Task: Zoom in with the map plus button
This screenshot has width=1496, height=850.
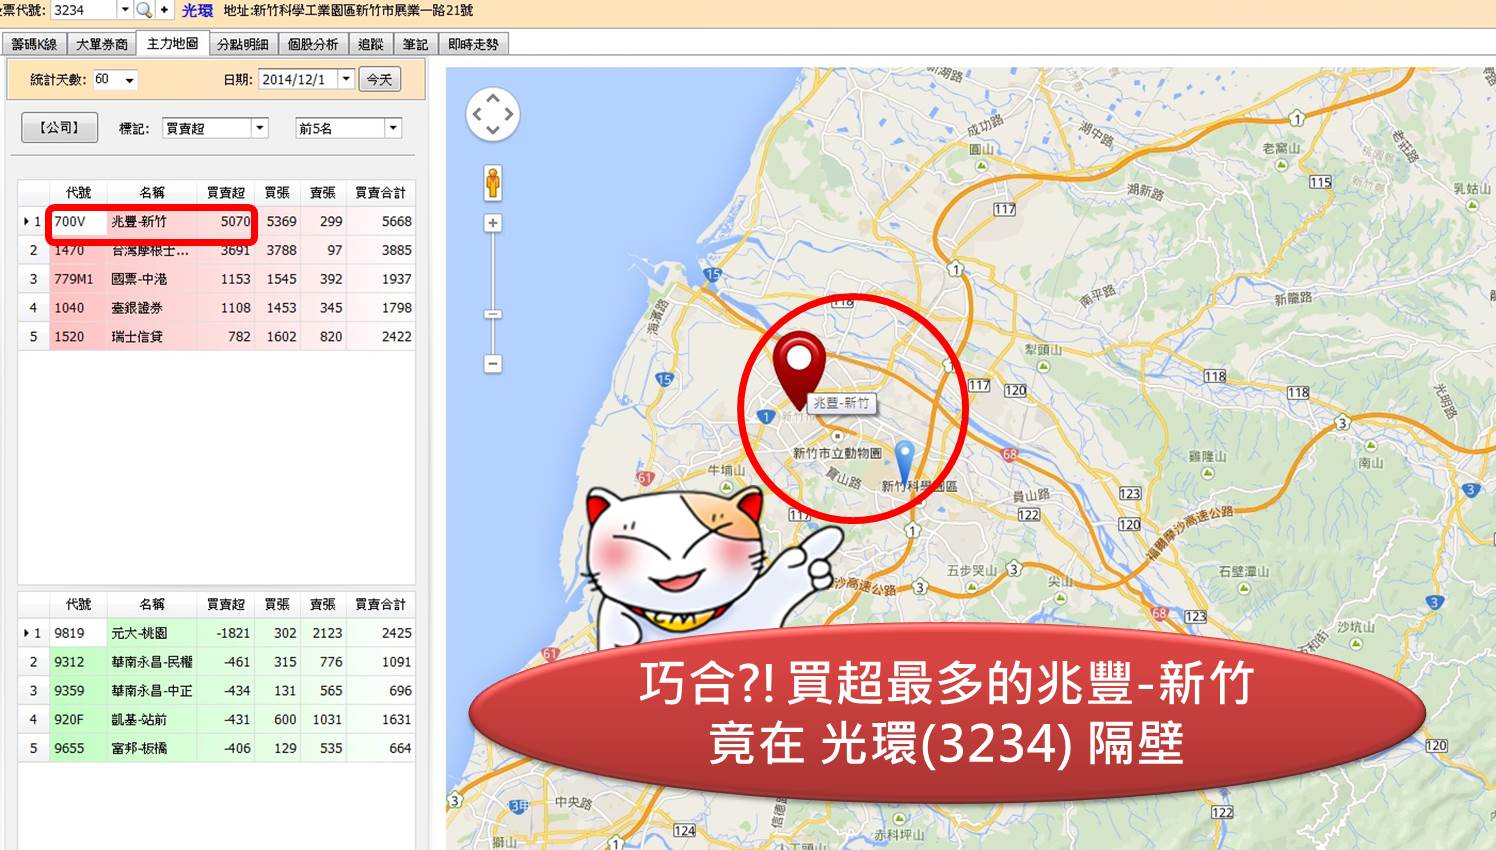Action: (493, 223)
